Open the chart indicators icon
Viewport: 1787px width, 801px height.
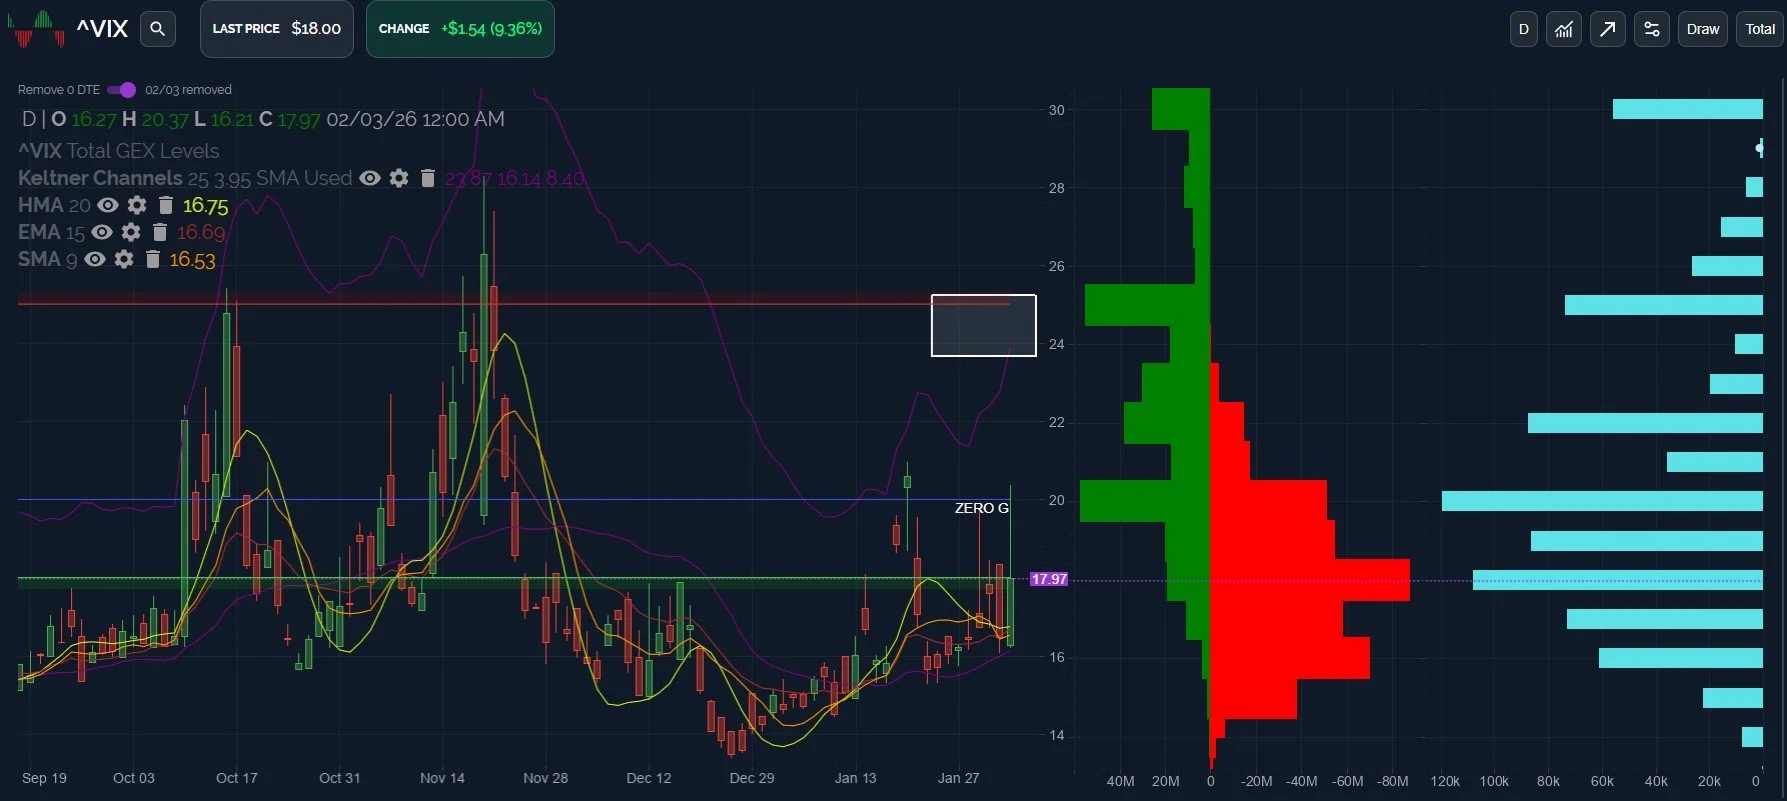(x=1564, y=29)
